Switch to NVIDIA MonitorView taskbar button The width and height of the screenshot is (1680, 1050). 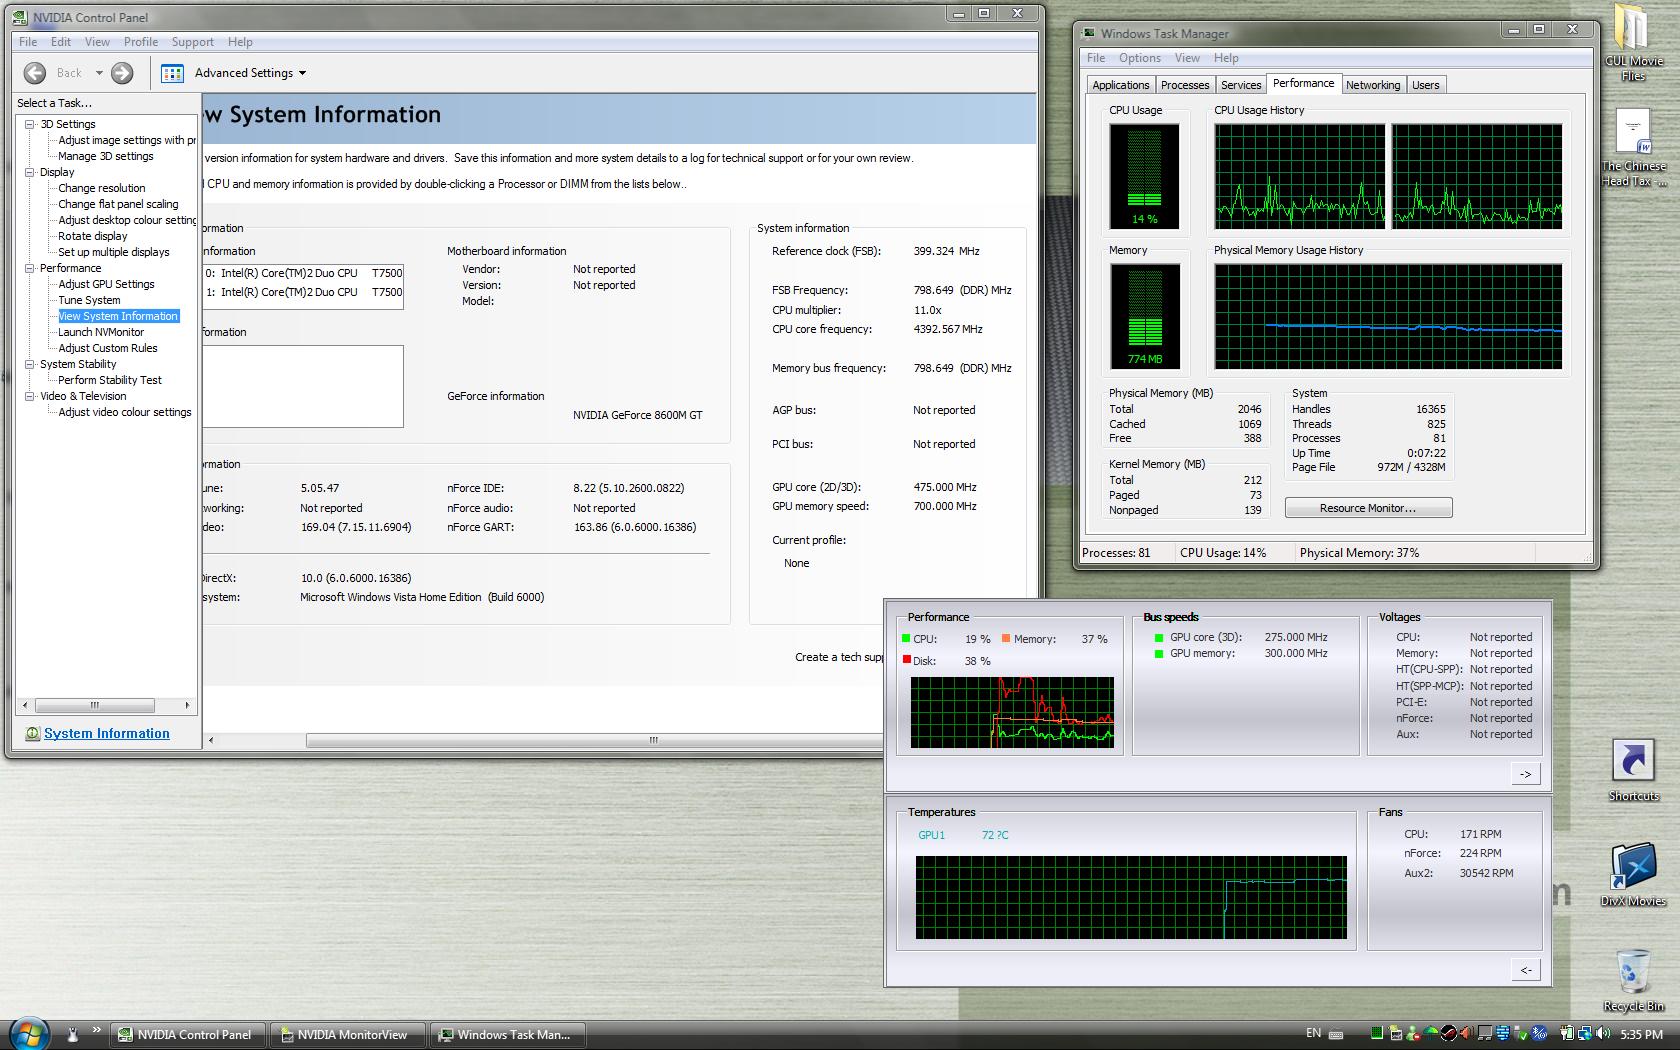coord(346,1035)
